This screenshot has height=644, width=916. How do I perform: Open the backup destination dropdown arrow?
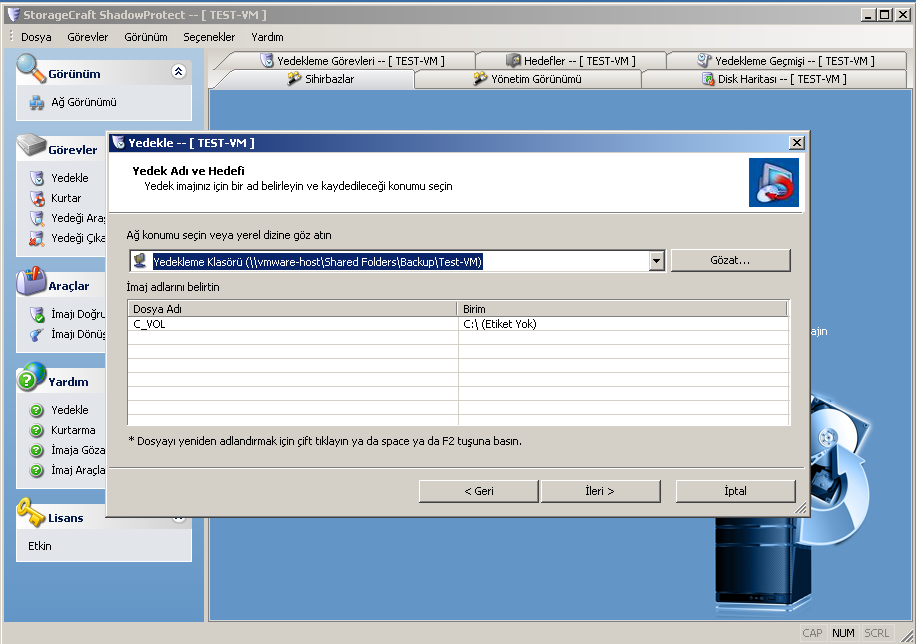tap(657, 261)
